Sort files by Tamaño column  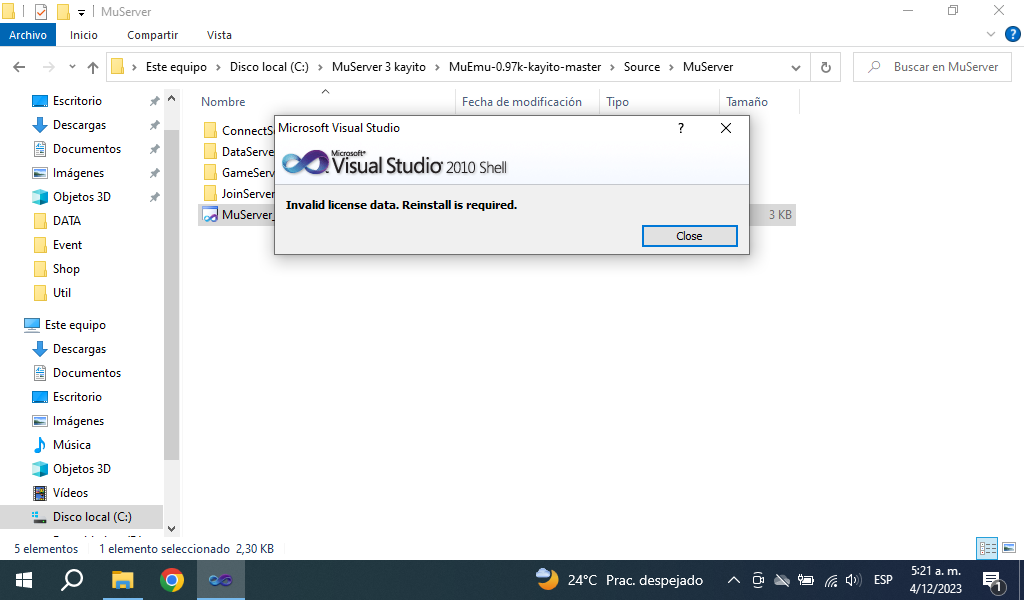746,101
